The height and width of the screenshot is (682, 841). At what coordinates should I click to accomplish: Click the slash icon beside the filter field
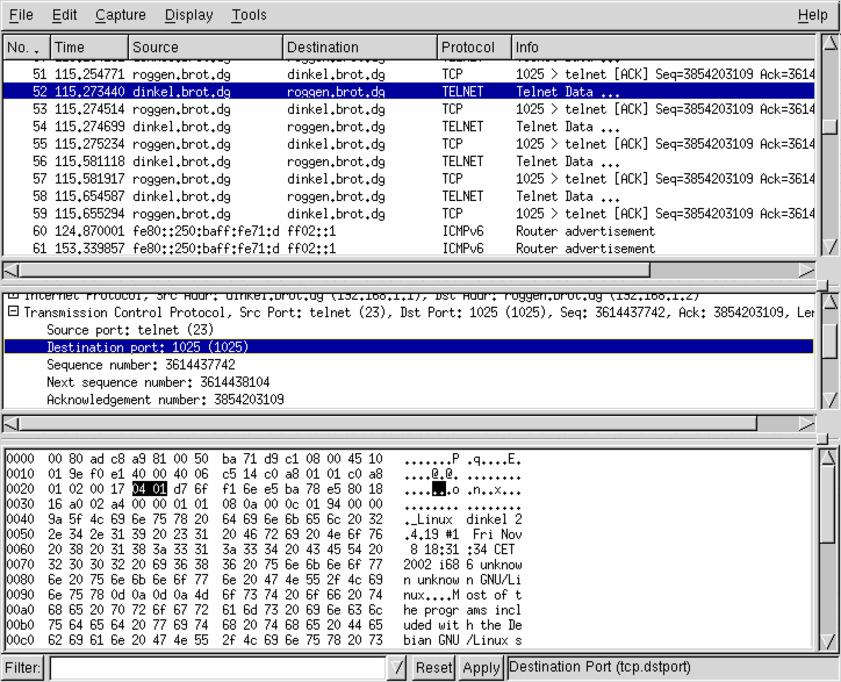pos(399,667)
